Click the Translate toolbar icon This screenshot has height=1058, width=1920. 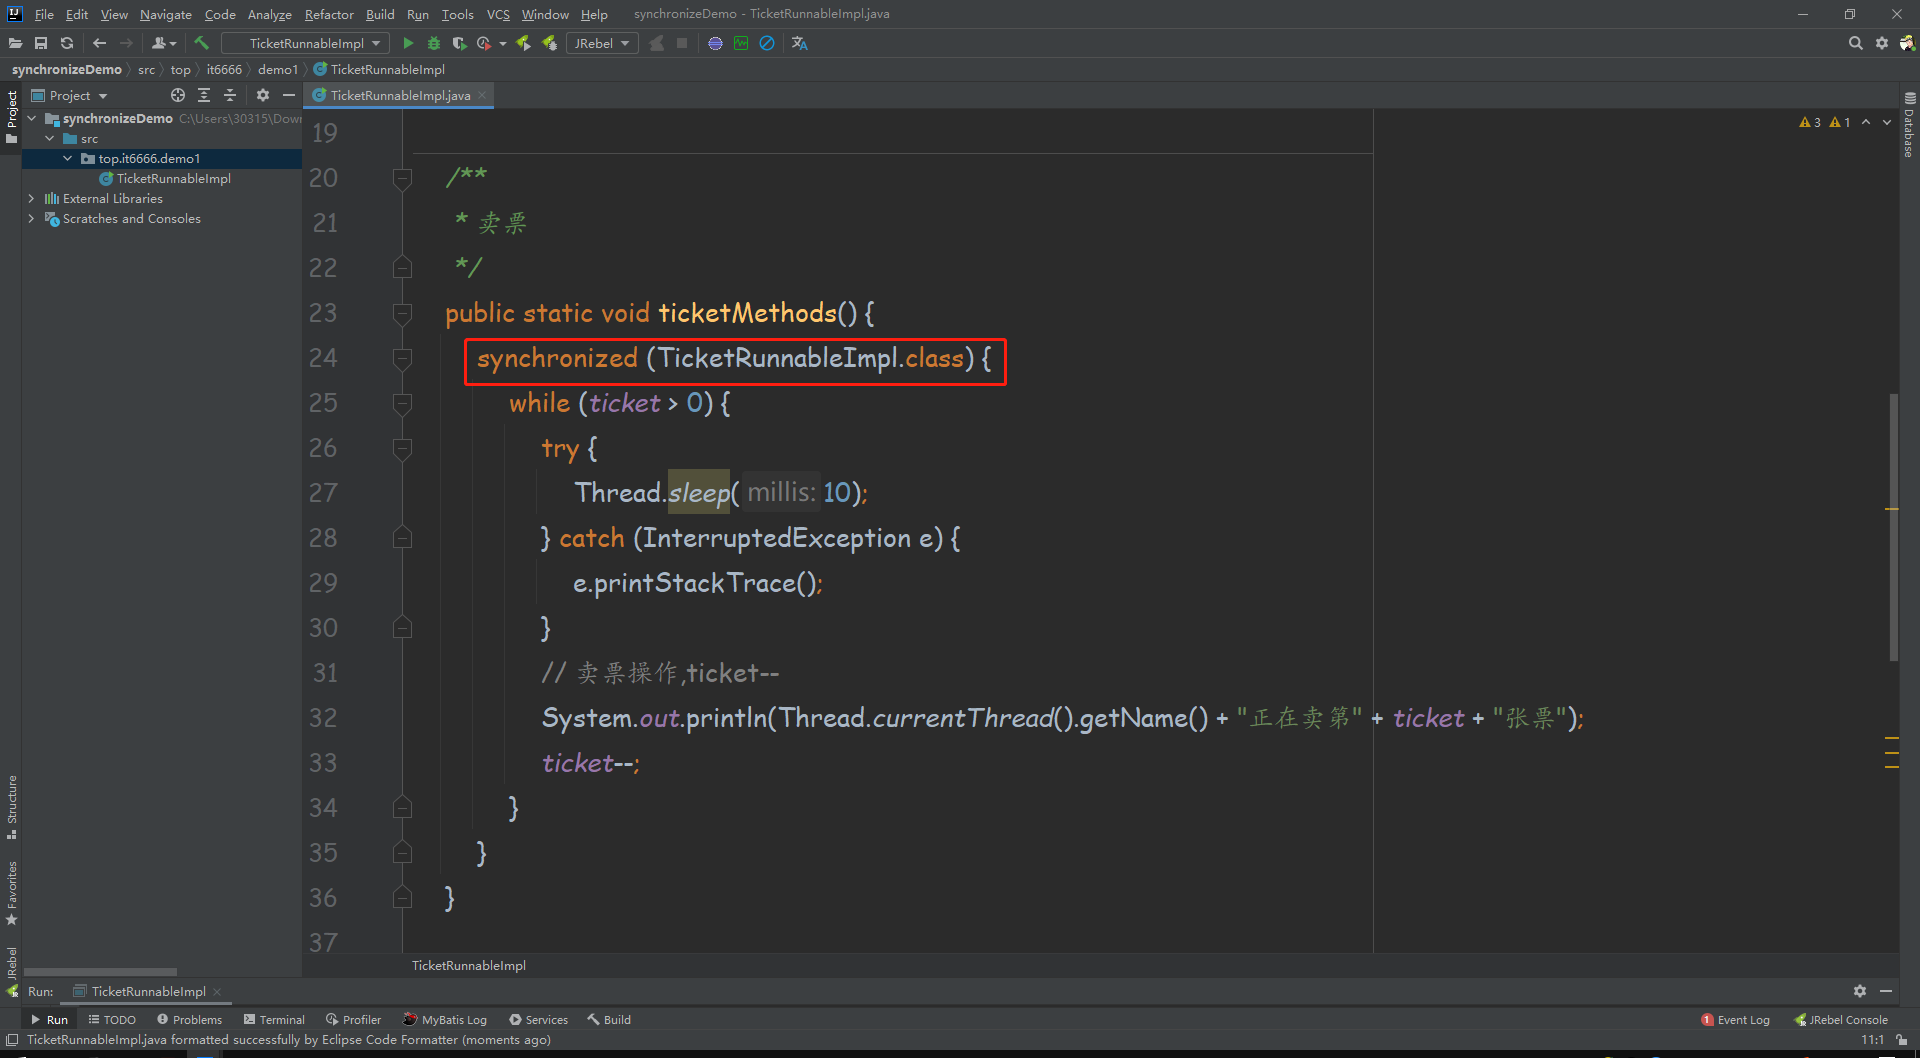799,43
